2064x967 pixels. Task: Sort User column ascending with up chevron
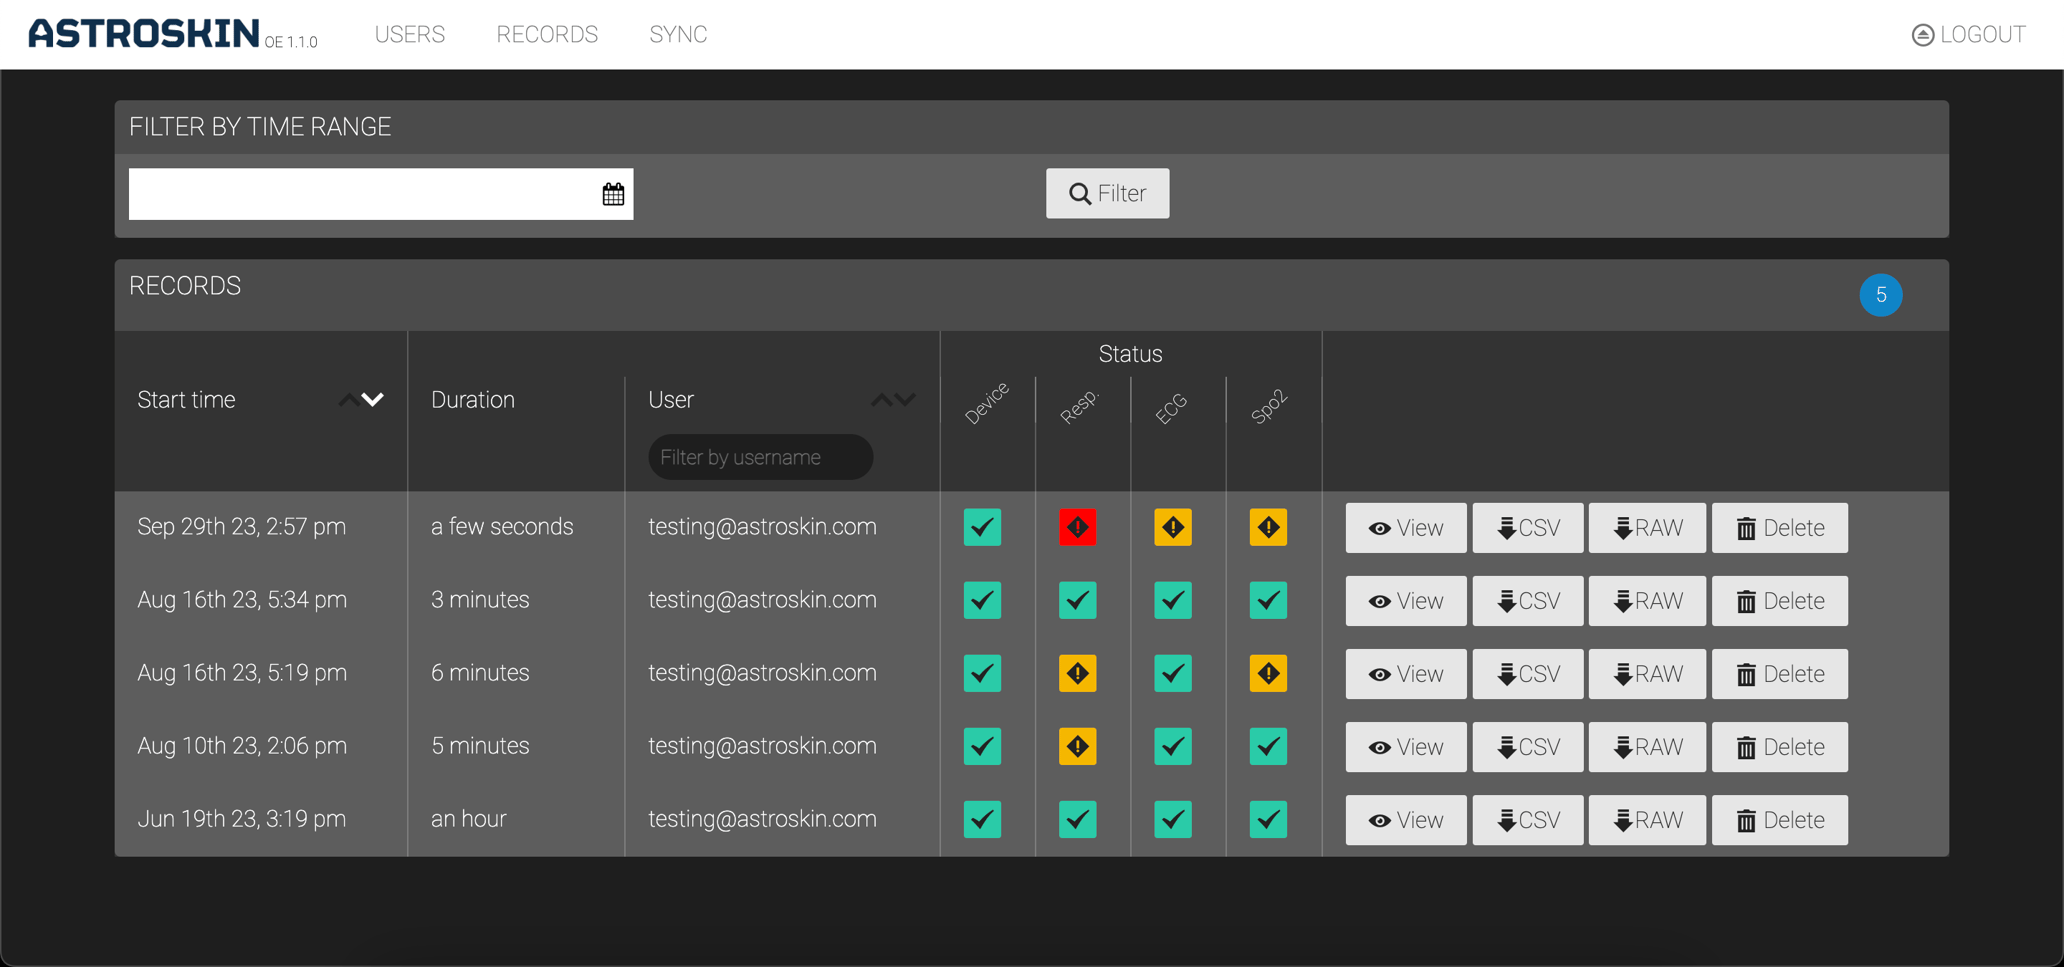880,400
